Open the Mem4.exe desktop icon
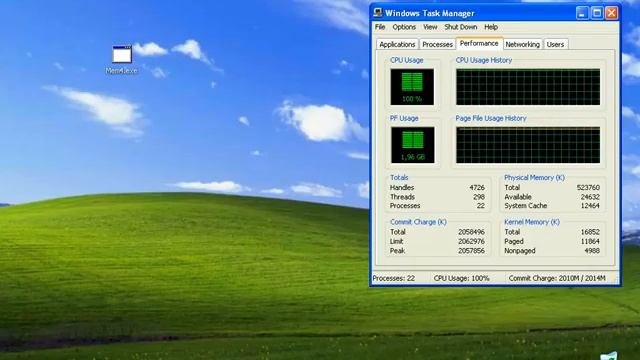The height and width of the screenshot is (360, 640). point(122,60)
